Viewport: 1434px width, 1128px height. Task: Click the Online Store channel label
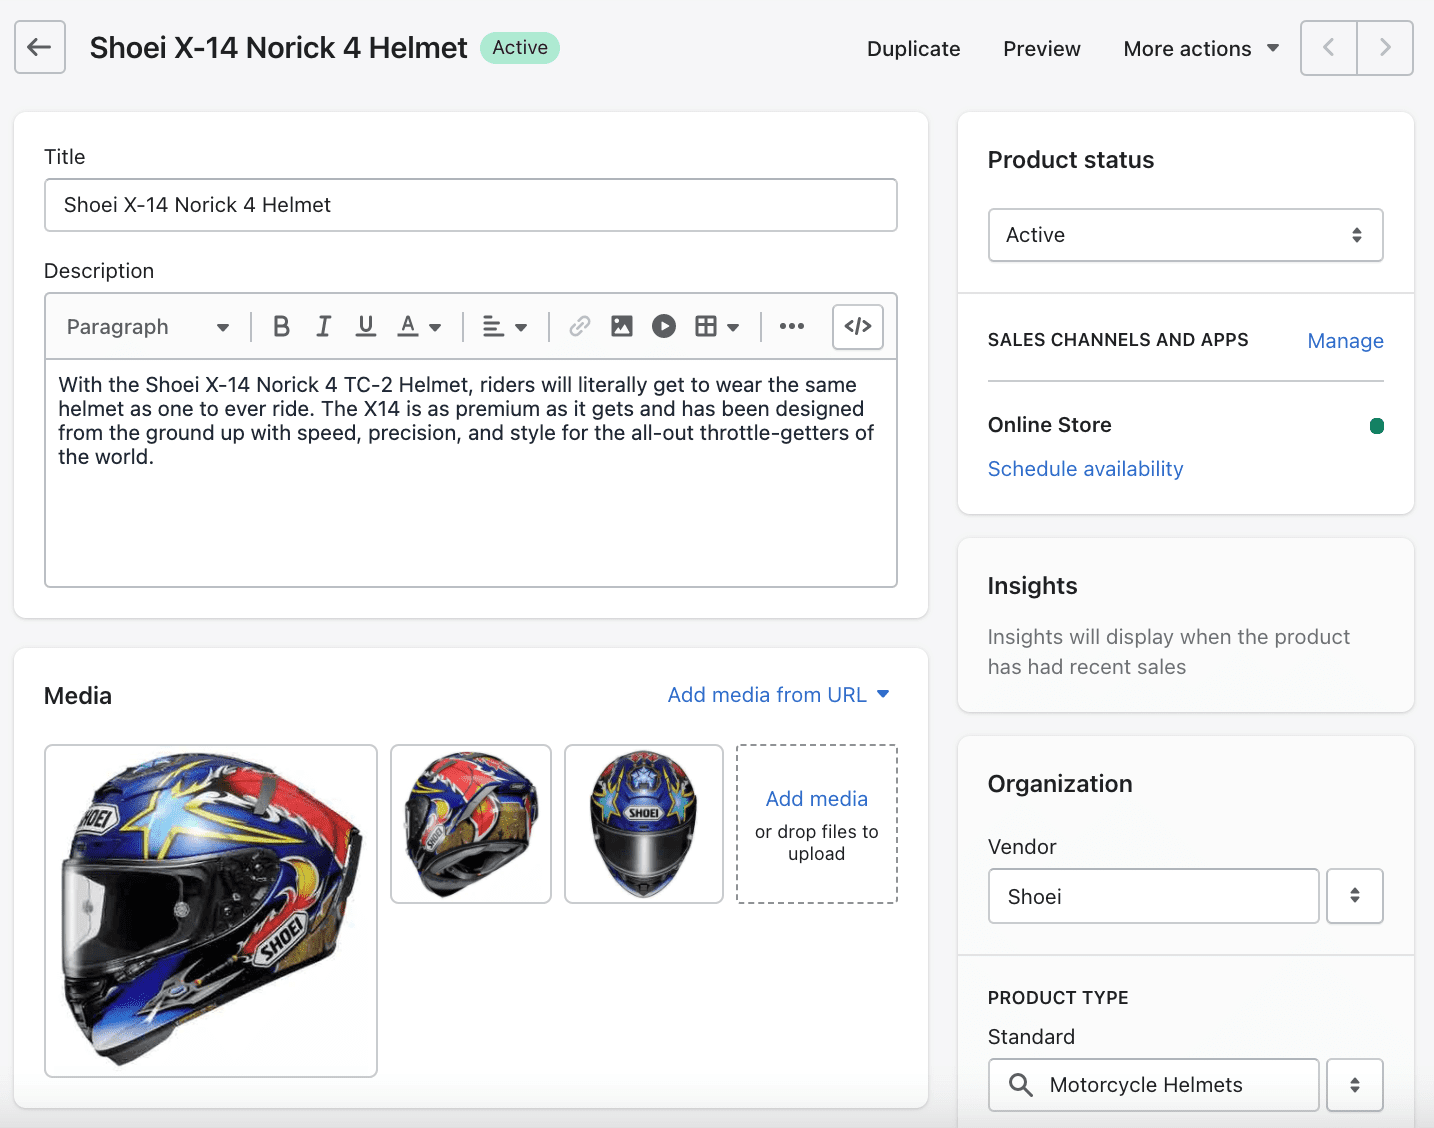click(1049, 425)
